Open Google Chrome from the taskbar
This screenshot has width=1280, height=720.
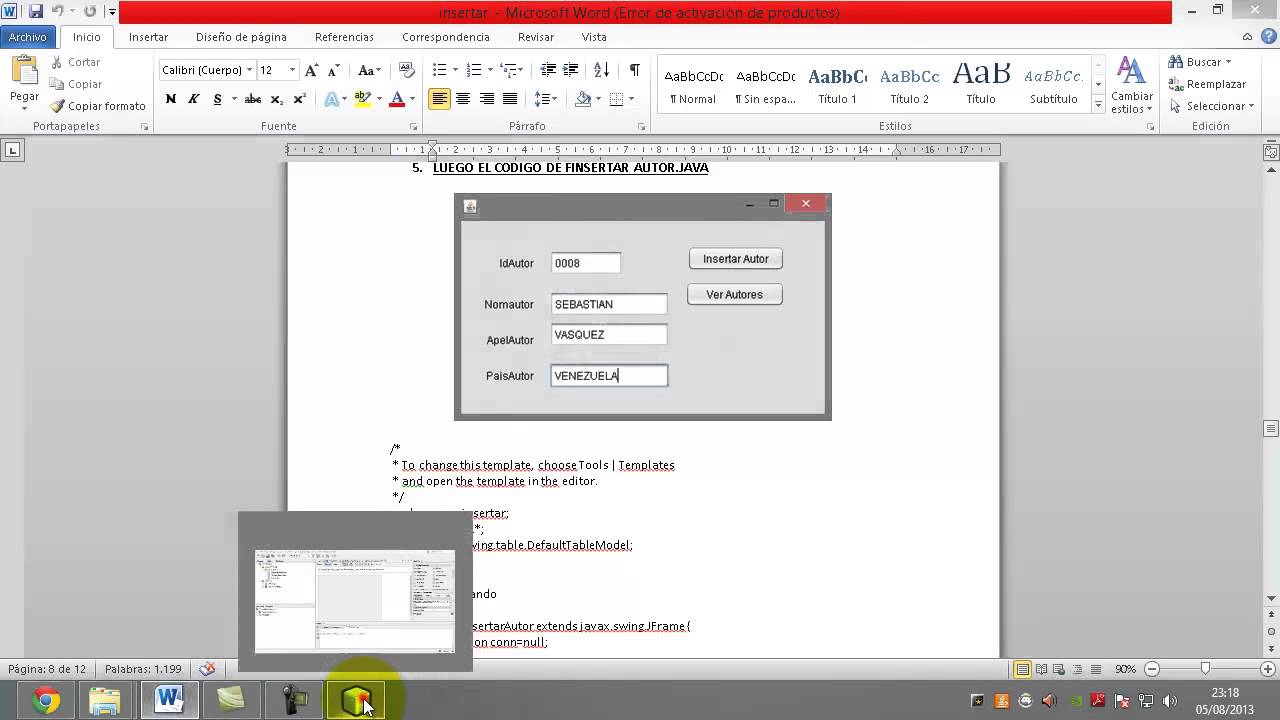pos(45,700)
